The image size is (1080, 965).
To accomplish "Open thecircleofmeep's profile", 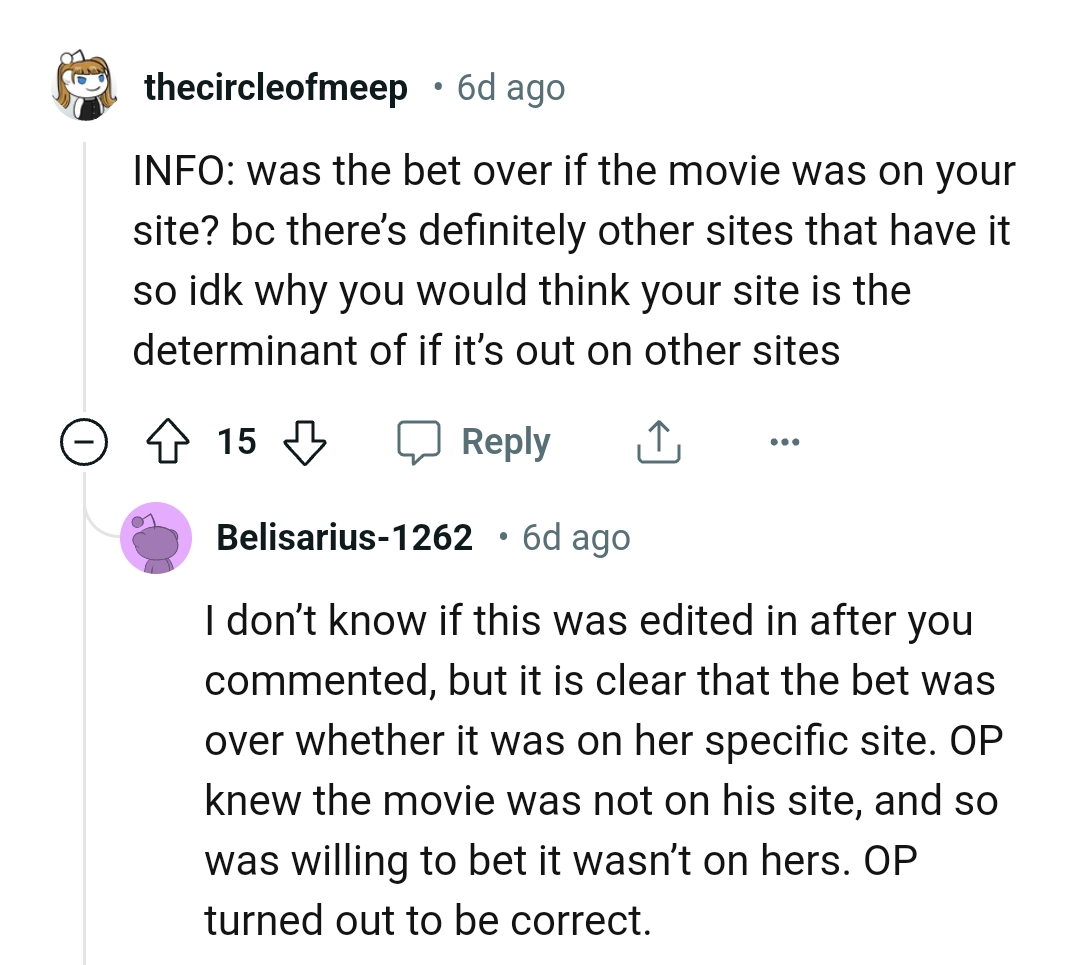I will (x=275, y=87).
